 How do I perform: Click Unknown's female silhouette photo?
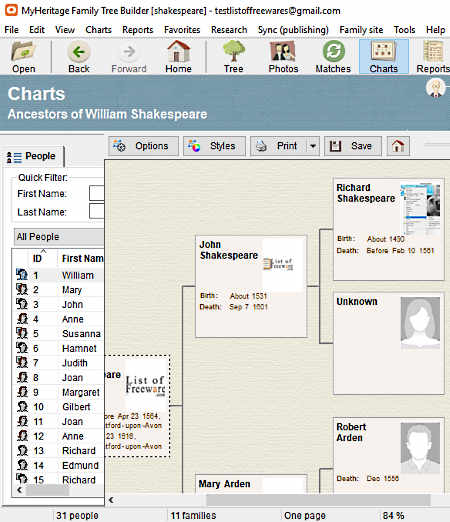(420, 323)
